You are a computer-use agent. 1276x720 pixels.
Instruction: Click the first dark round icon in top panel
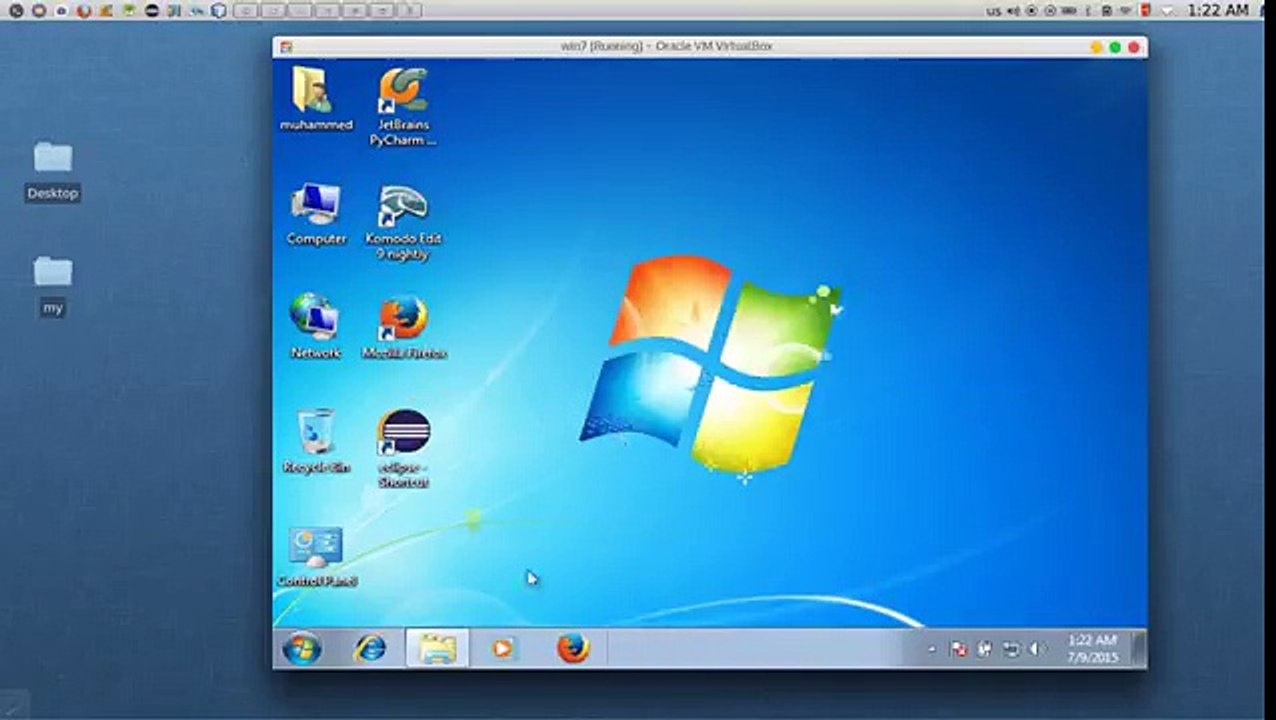(x=16, y=11)
